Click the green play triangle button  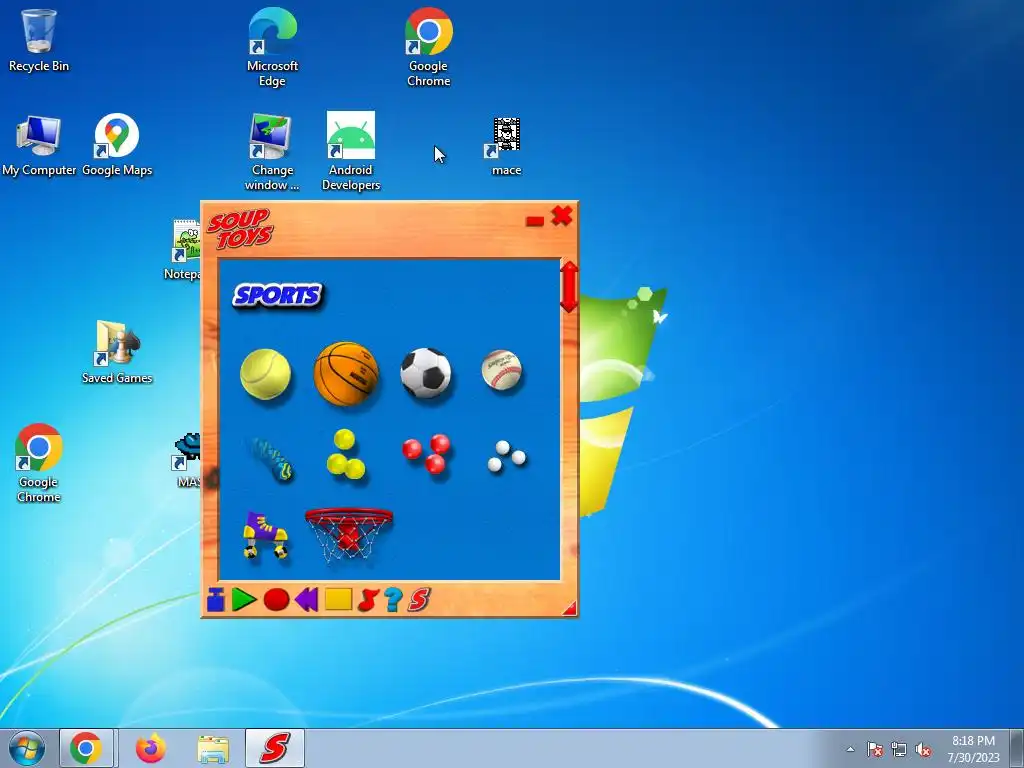244,600
